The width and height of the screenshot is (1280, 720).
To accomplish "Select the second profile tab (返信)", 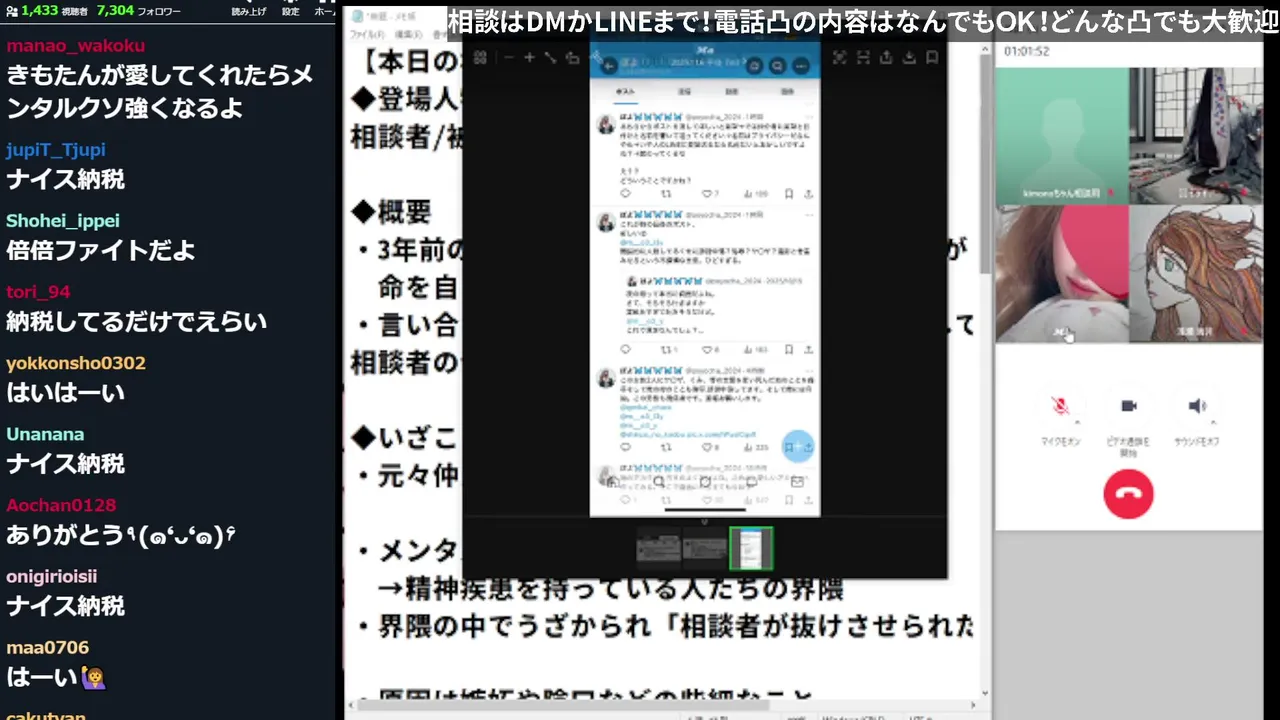I will (685, 91).
